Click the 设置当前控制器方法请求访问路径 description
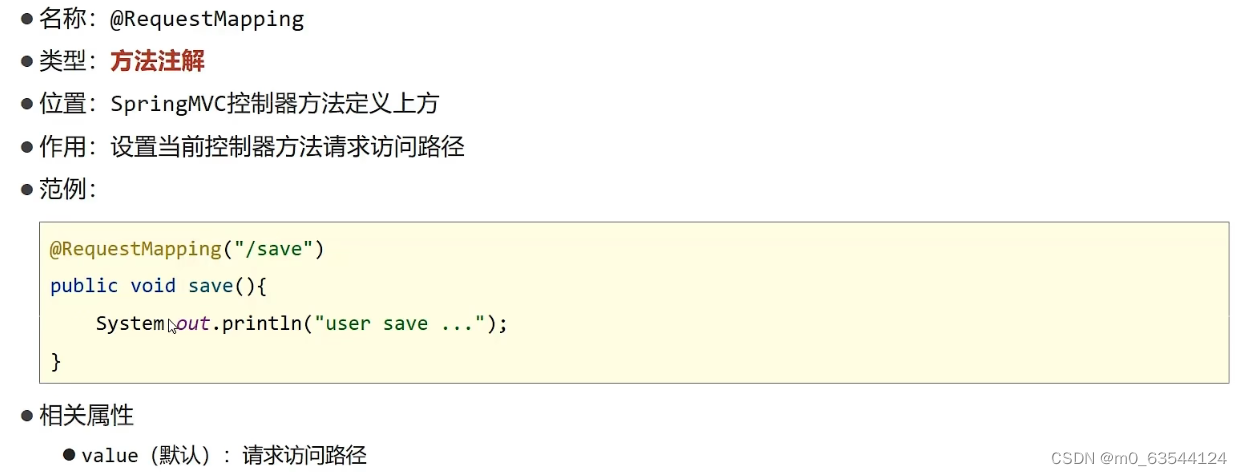 pyautogui.click(x=287, y=147)
